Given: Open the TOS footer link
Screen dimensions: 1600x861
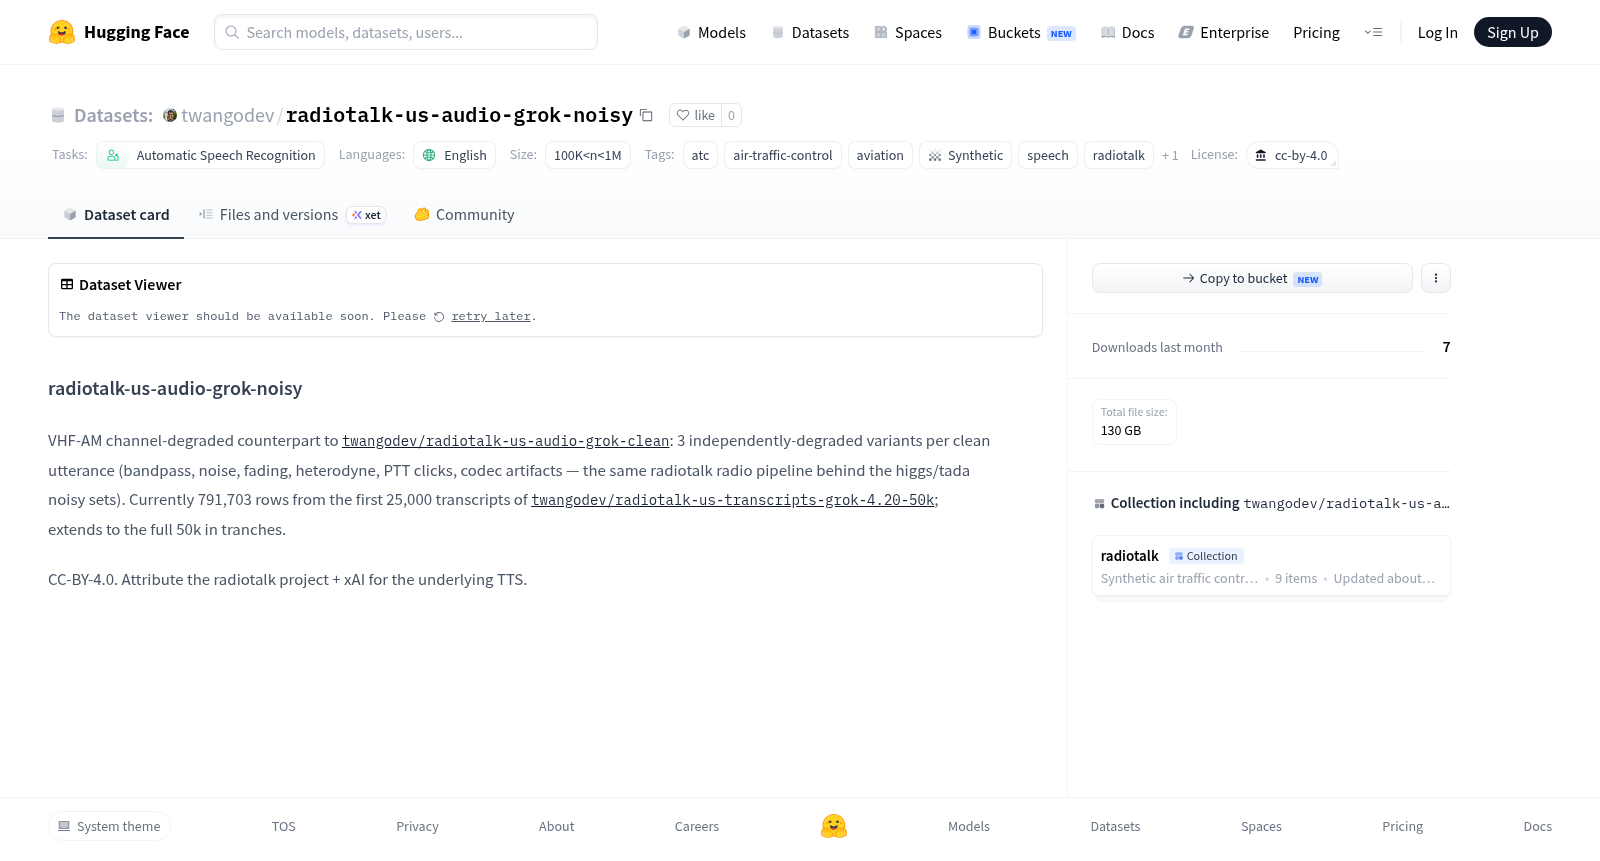Looking at the screenshot, I should click(284, 826).
